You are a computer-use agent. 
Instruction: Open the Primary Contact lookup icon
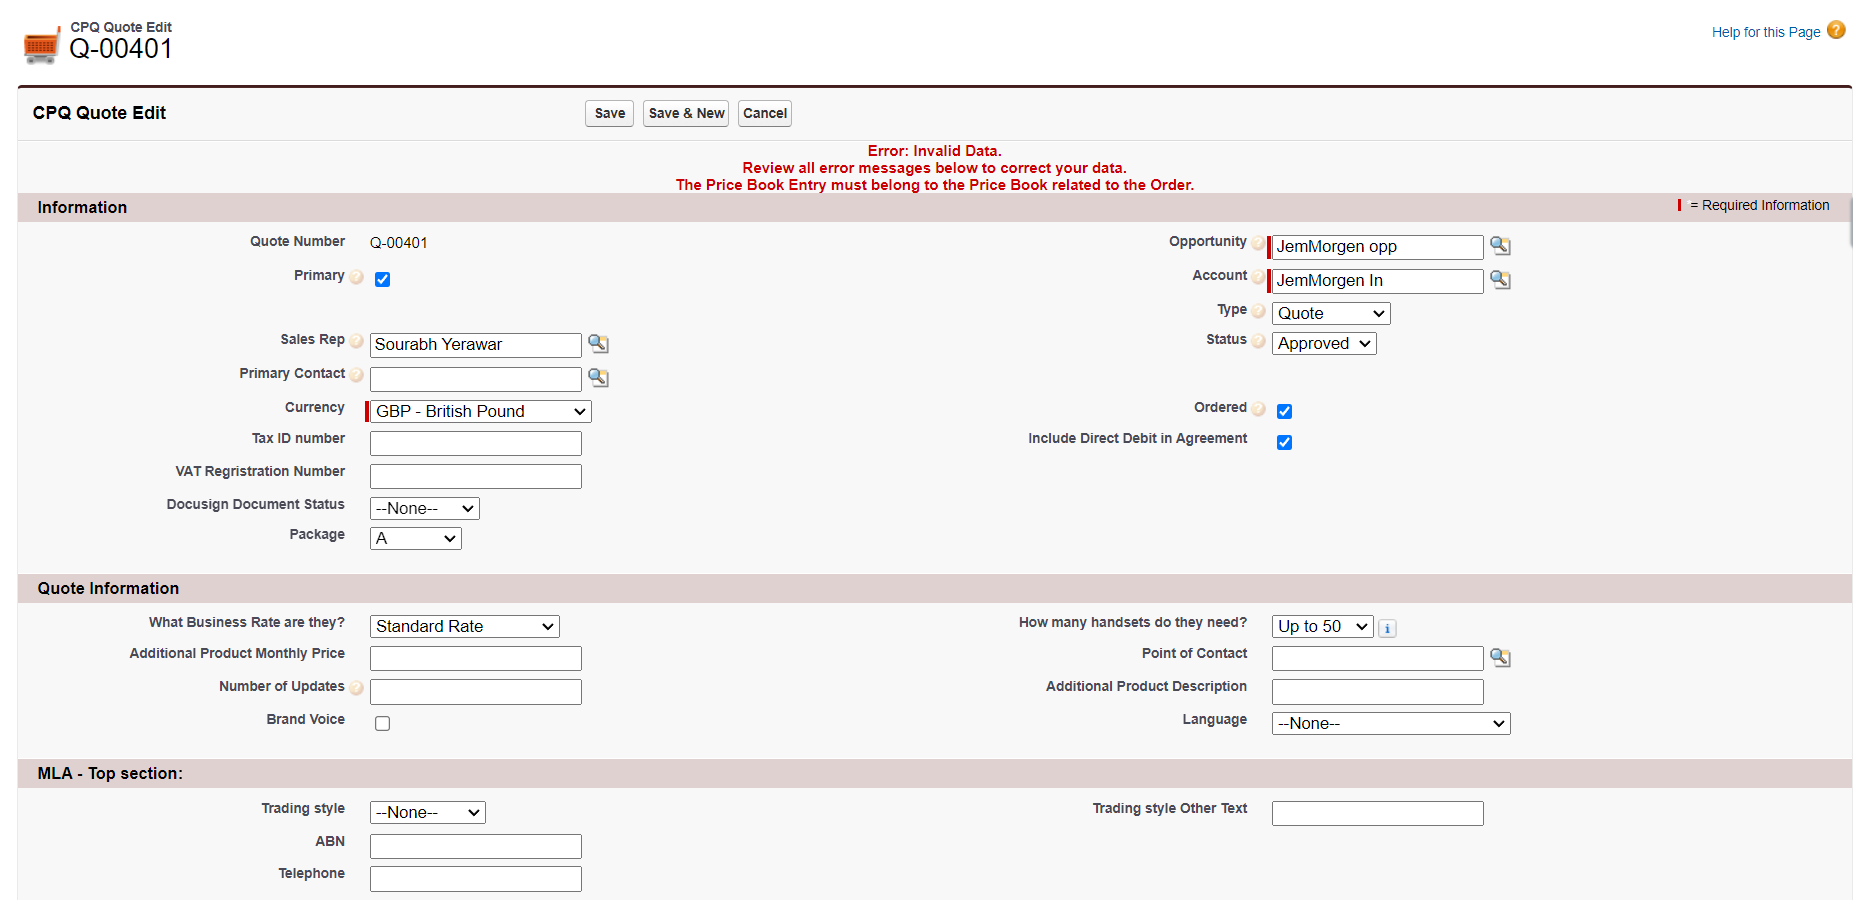coord(598,378)
